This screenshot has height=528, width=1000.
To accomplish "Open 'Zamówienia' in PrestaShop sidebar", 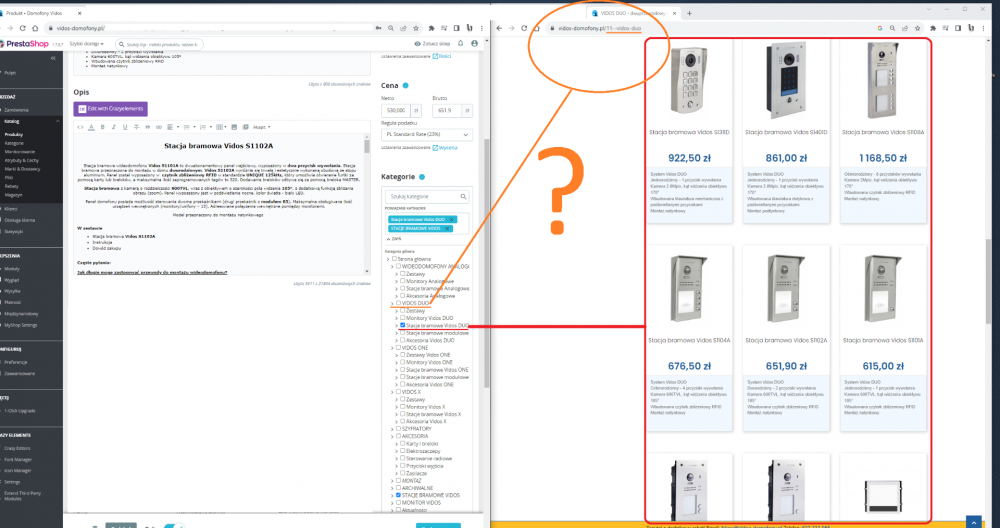I will pos(16,110).
